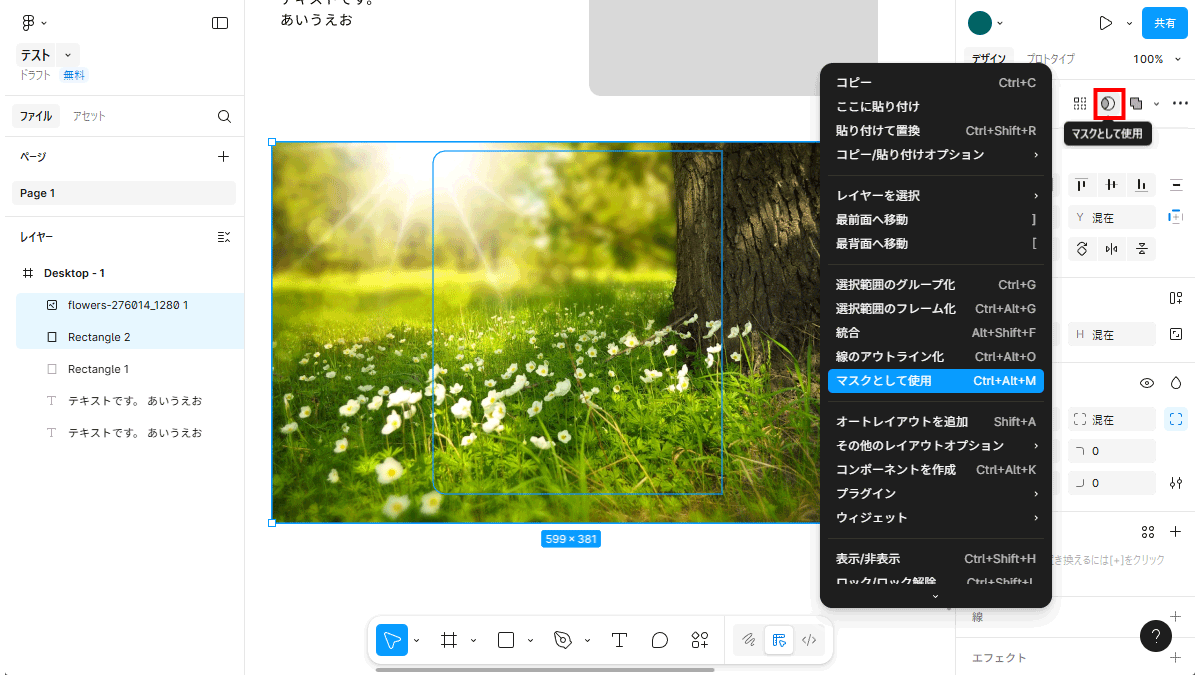Image resolution: width=1200 pixels, height=675 pixels.
Task: Click the blue 共有 share button
Action: 1165,23
